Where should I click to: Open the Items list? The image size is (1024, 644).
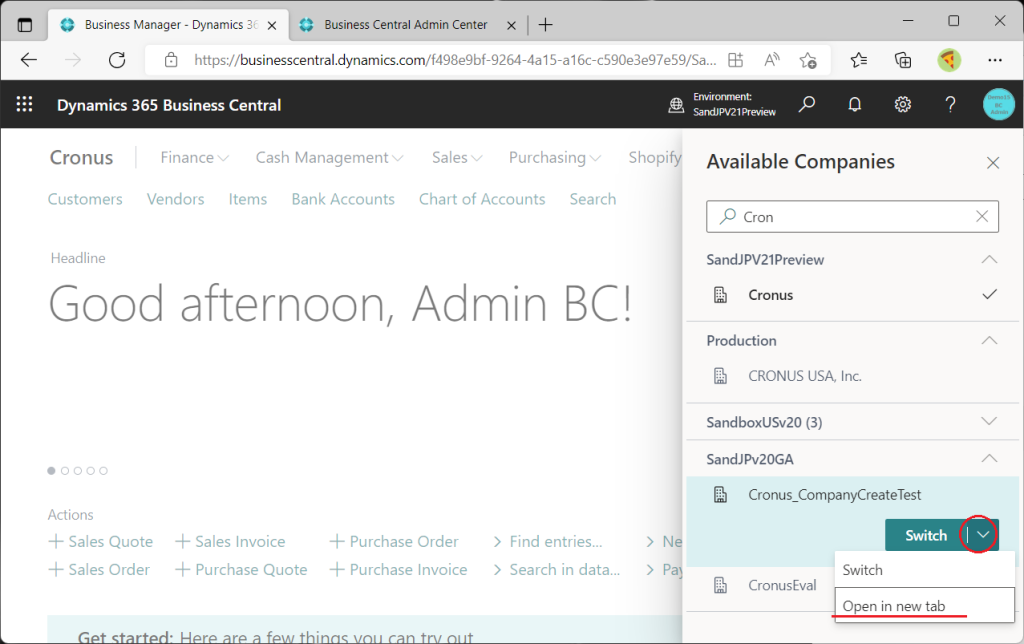coord(248,199)
